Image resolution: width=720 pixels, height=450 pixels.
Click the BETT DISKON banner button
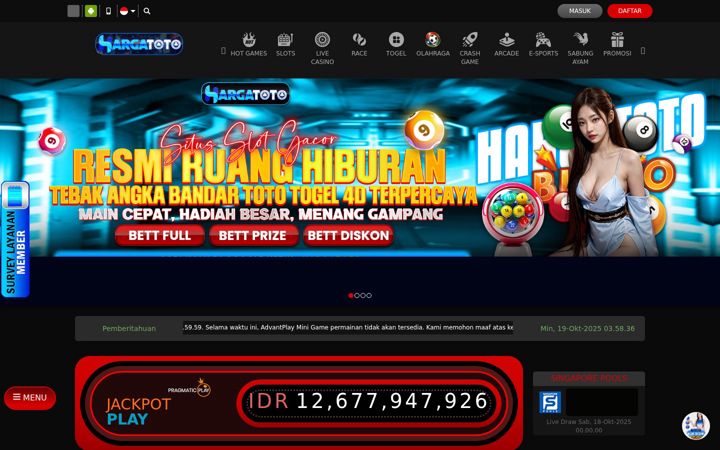[348, 235]
